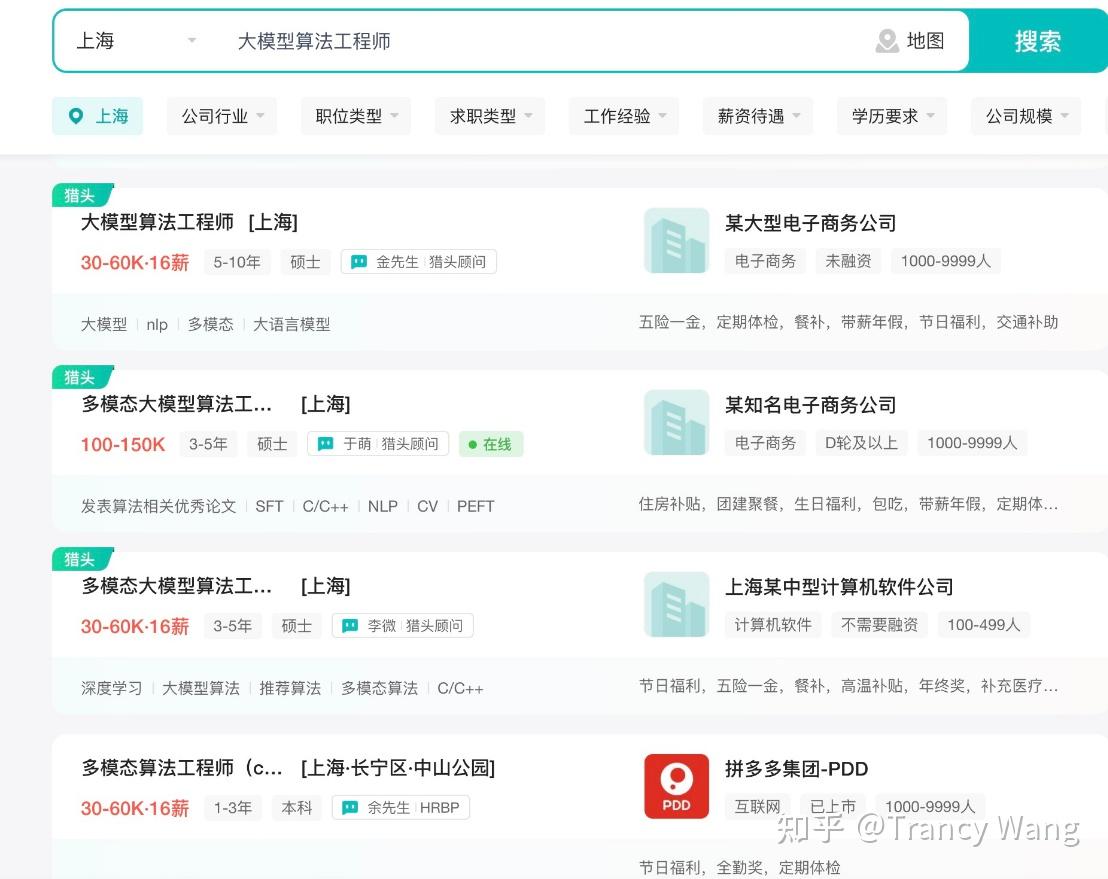
Task: Click the 发表算法相关优秀论文 tag
Action: (x=158, y=506)
